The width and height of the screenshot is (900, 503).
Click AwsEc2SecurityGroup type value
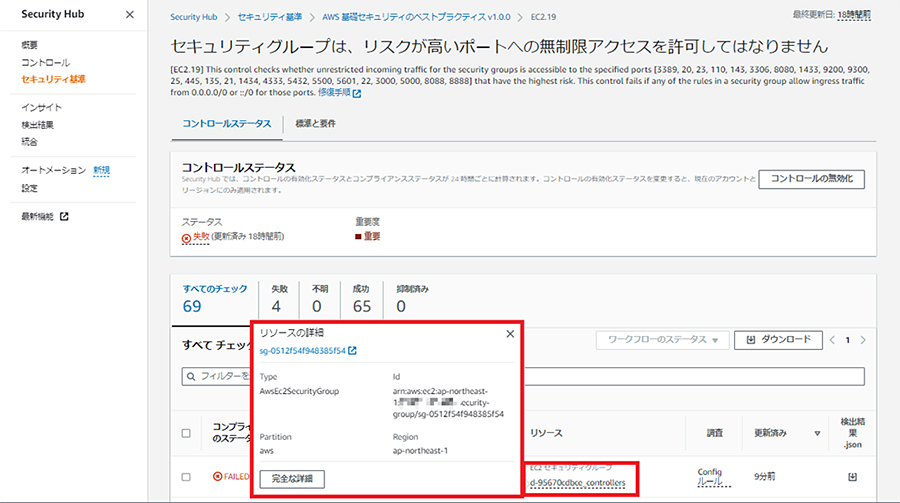(299, 391)
